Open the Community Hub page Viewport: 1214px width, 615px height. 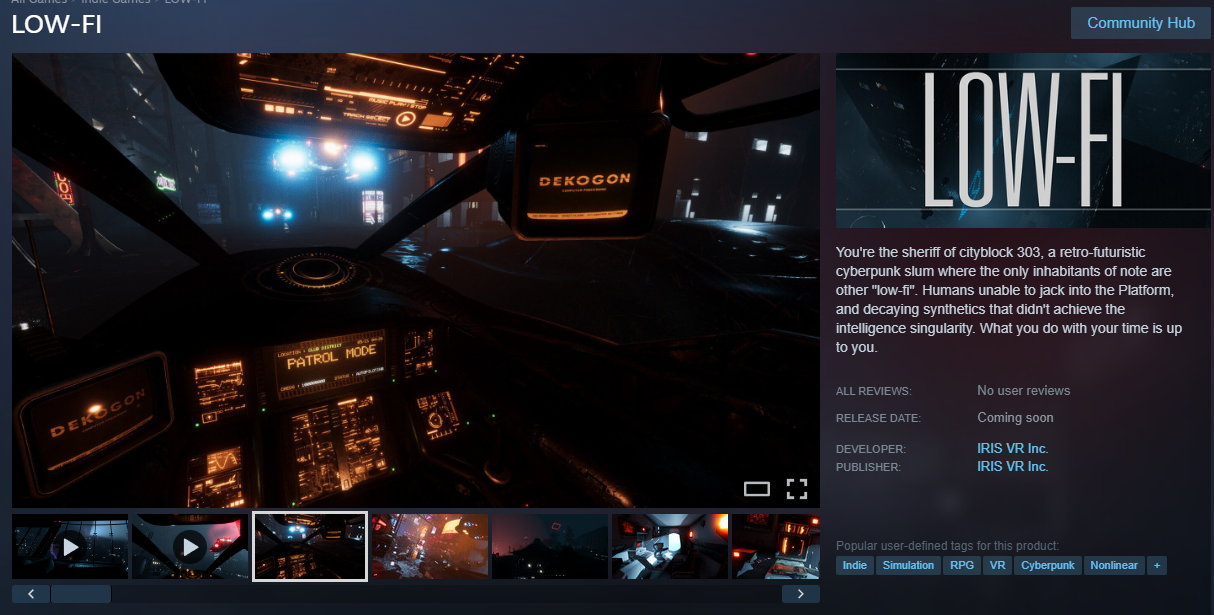1141,23
